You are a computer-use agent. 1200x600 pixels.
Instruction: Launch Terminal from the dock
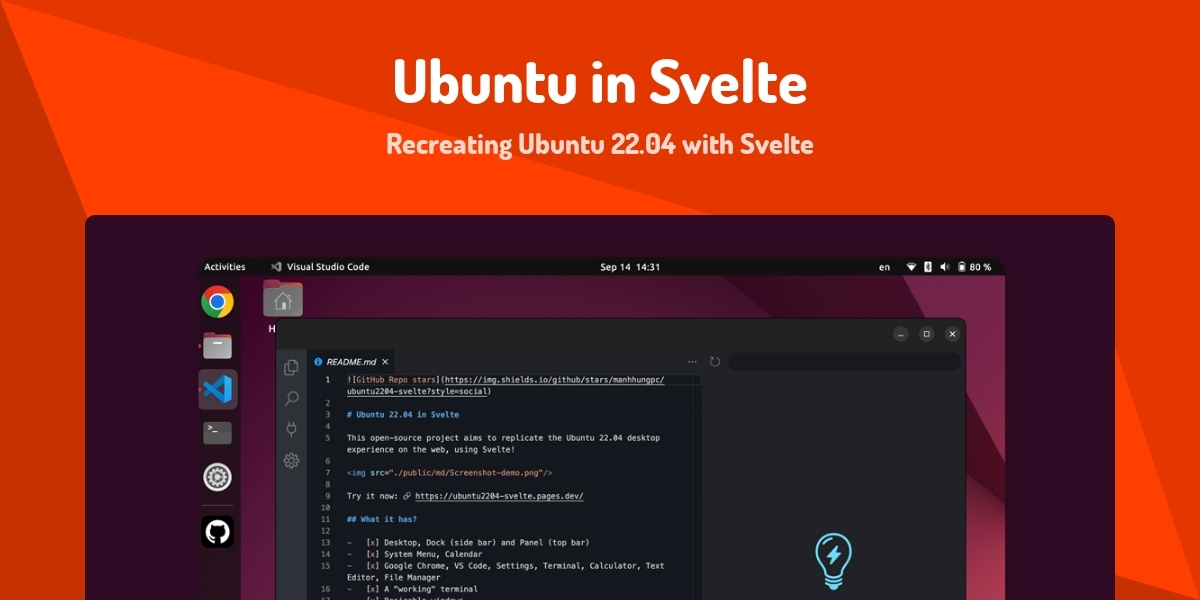coord(217,433)
